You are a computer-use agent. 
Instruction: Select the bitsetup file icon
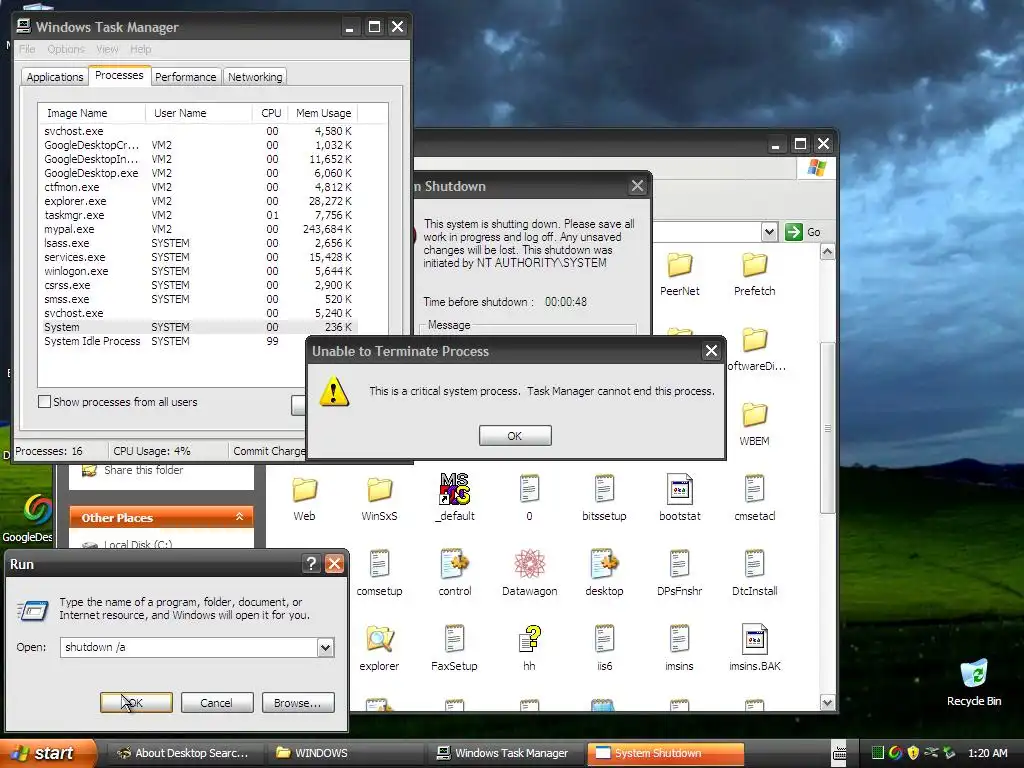tap(604, 489)
